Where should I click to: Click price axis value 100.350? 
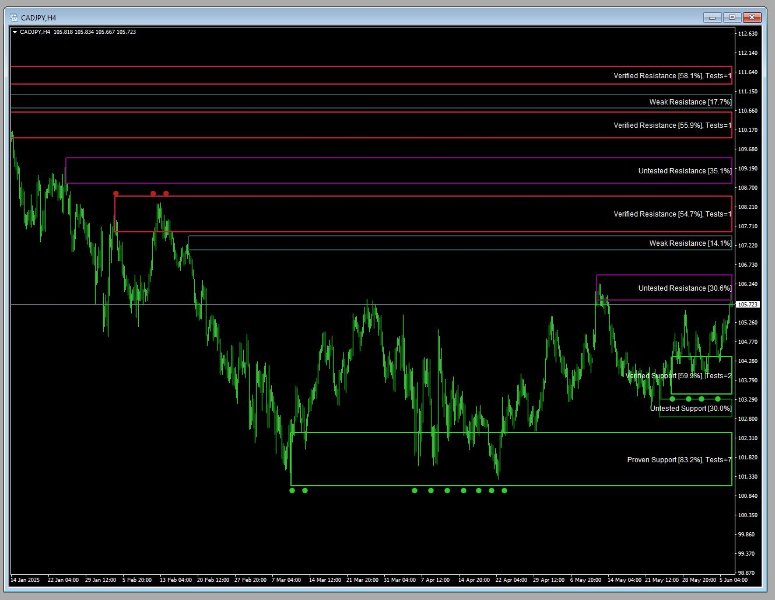[747, 515]
